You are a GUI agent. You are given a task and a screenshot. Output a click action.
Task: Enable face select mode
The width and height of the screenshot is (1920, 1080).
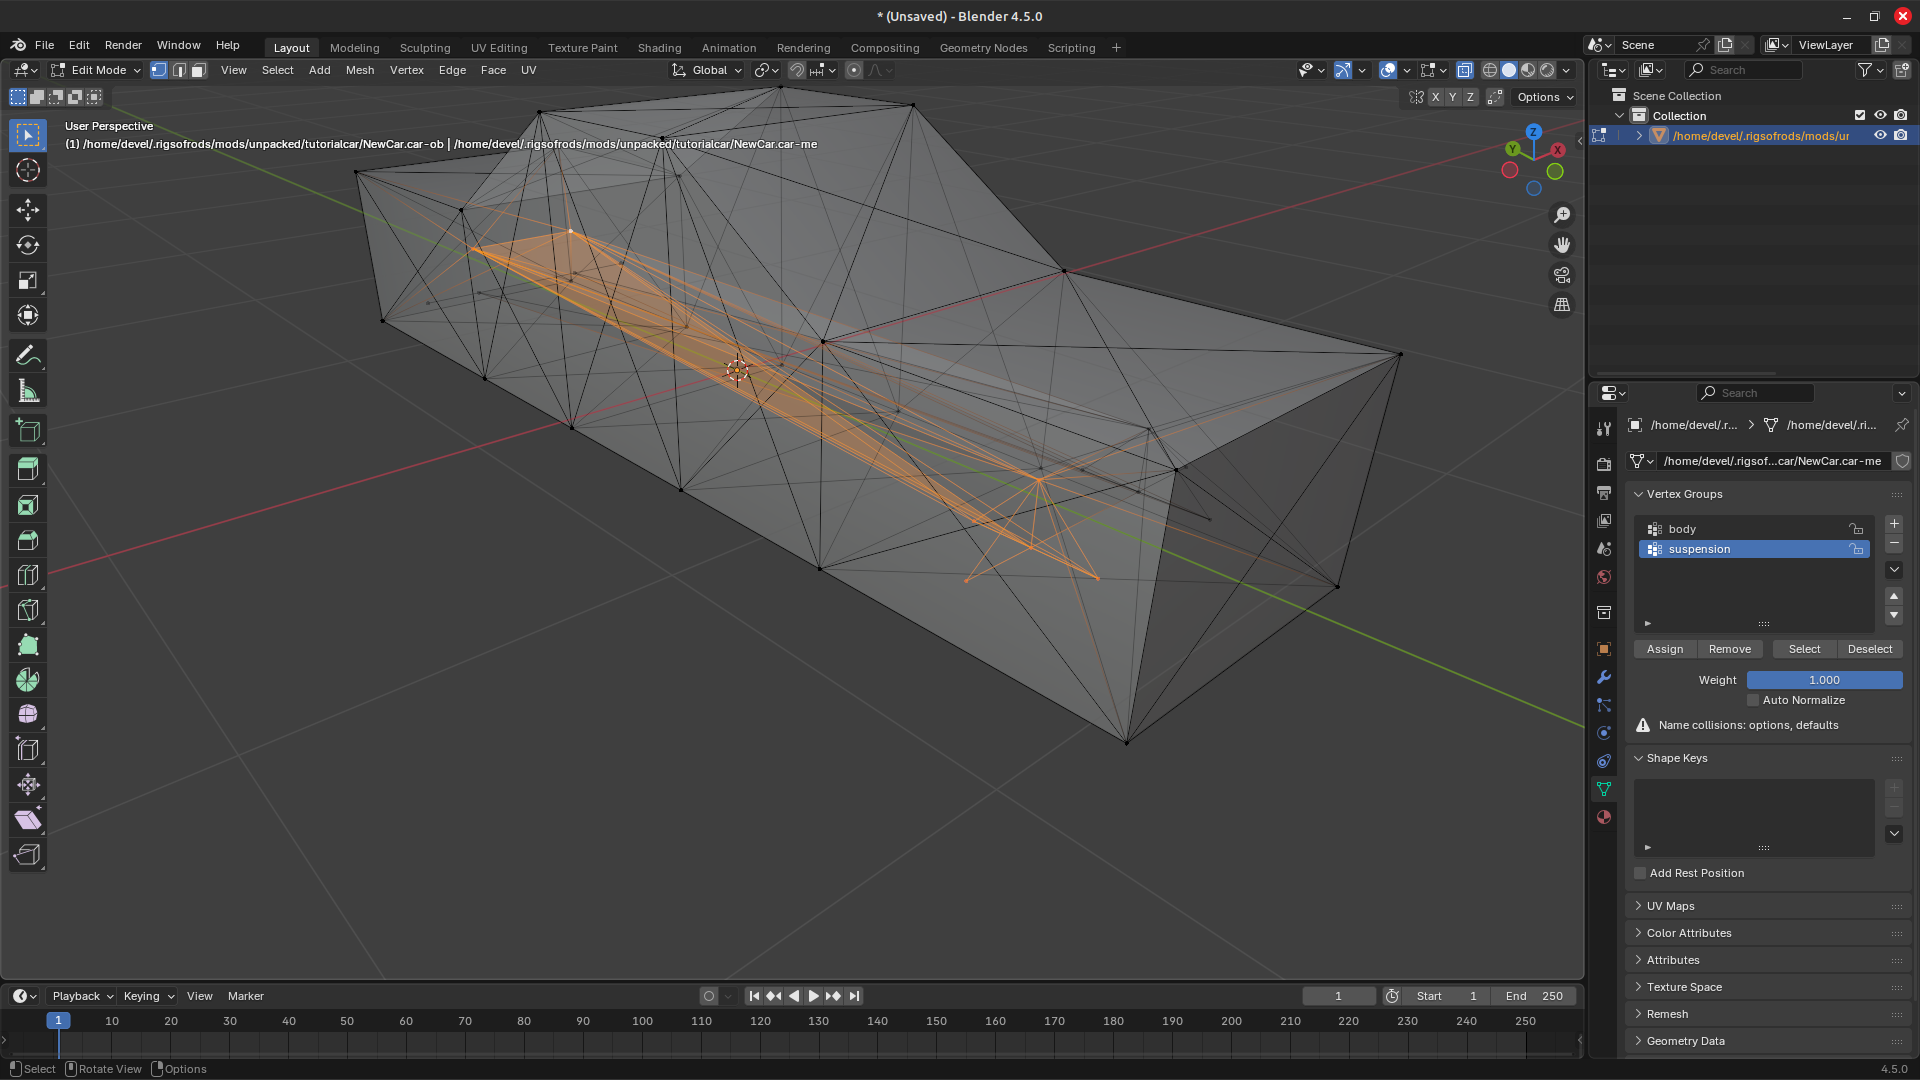(198, 70)
